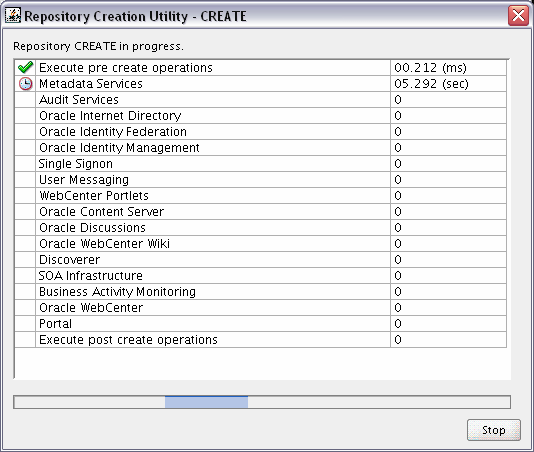Select the Portal row
The image size is (534, 452).
[x=261, y=324]
